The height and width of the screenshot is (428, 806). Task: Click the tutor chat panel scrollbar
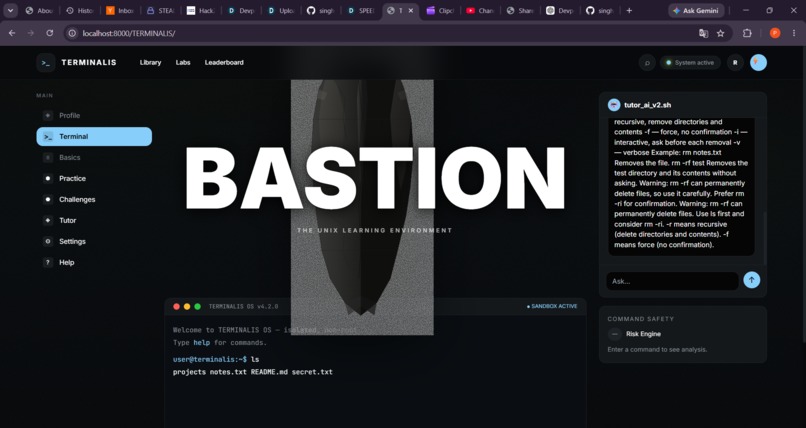[x=764, y=238]
